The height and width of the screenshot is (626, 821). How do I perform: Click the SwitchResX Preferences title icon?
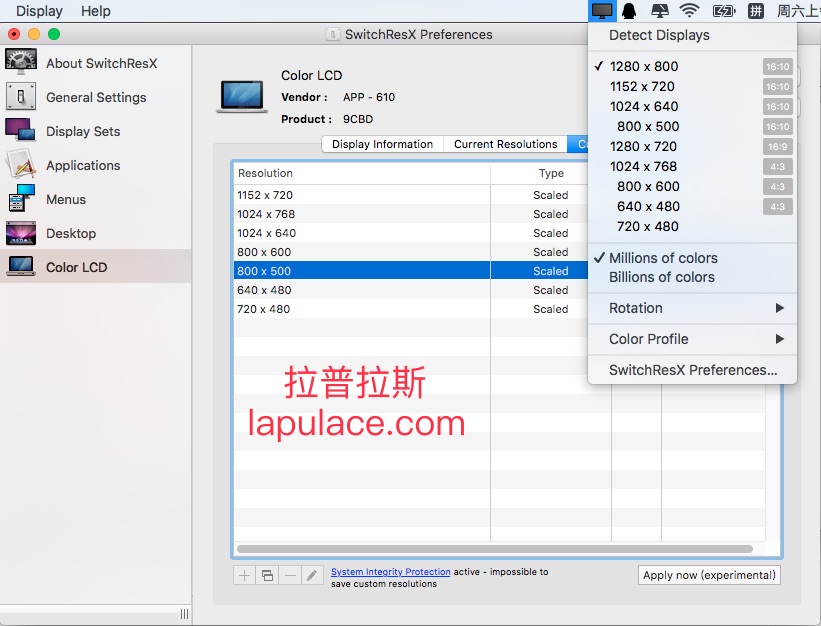pos(332,35)
